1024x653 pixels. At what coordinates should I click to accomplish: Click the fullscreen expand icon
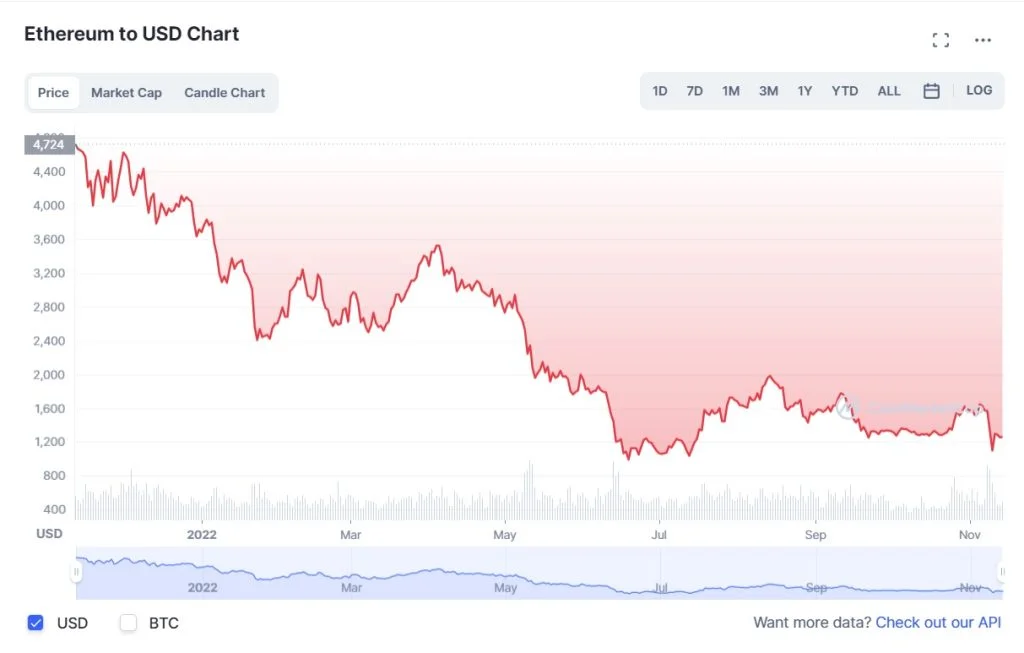pos(940,40)
